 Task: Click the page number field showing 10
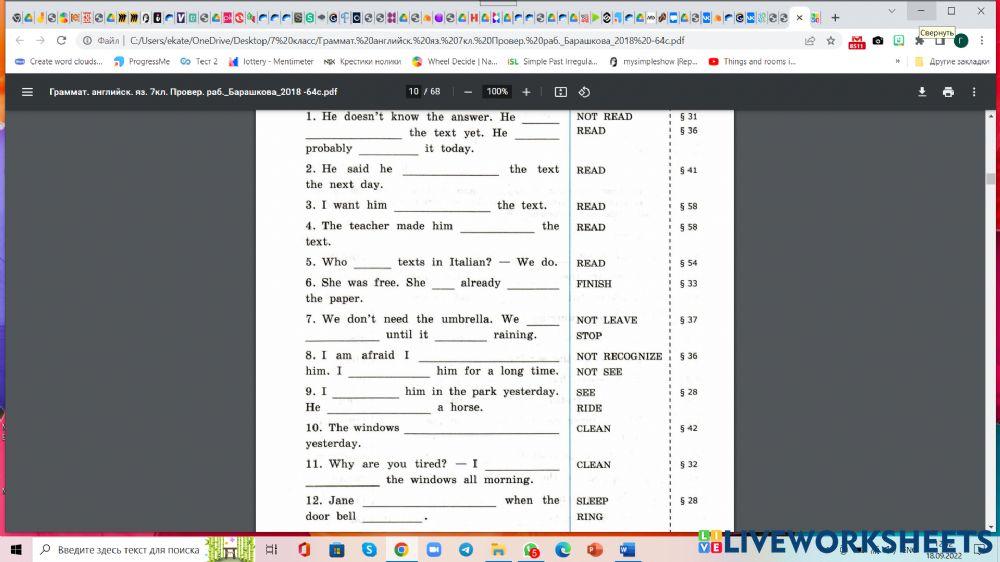[413, 92]
